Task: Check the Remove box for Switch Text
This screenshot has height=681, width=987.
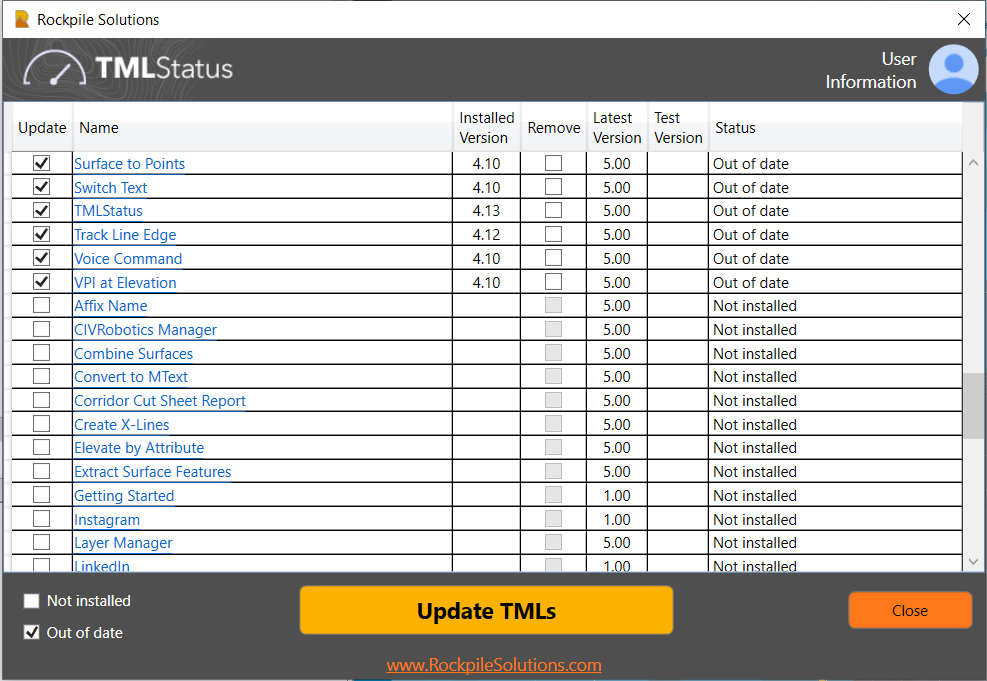Action: [x=553, y=187]
